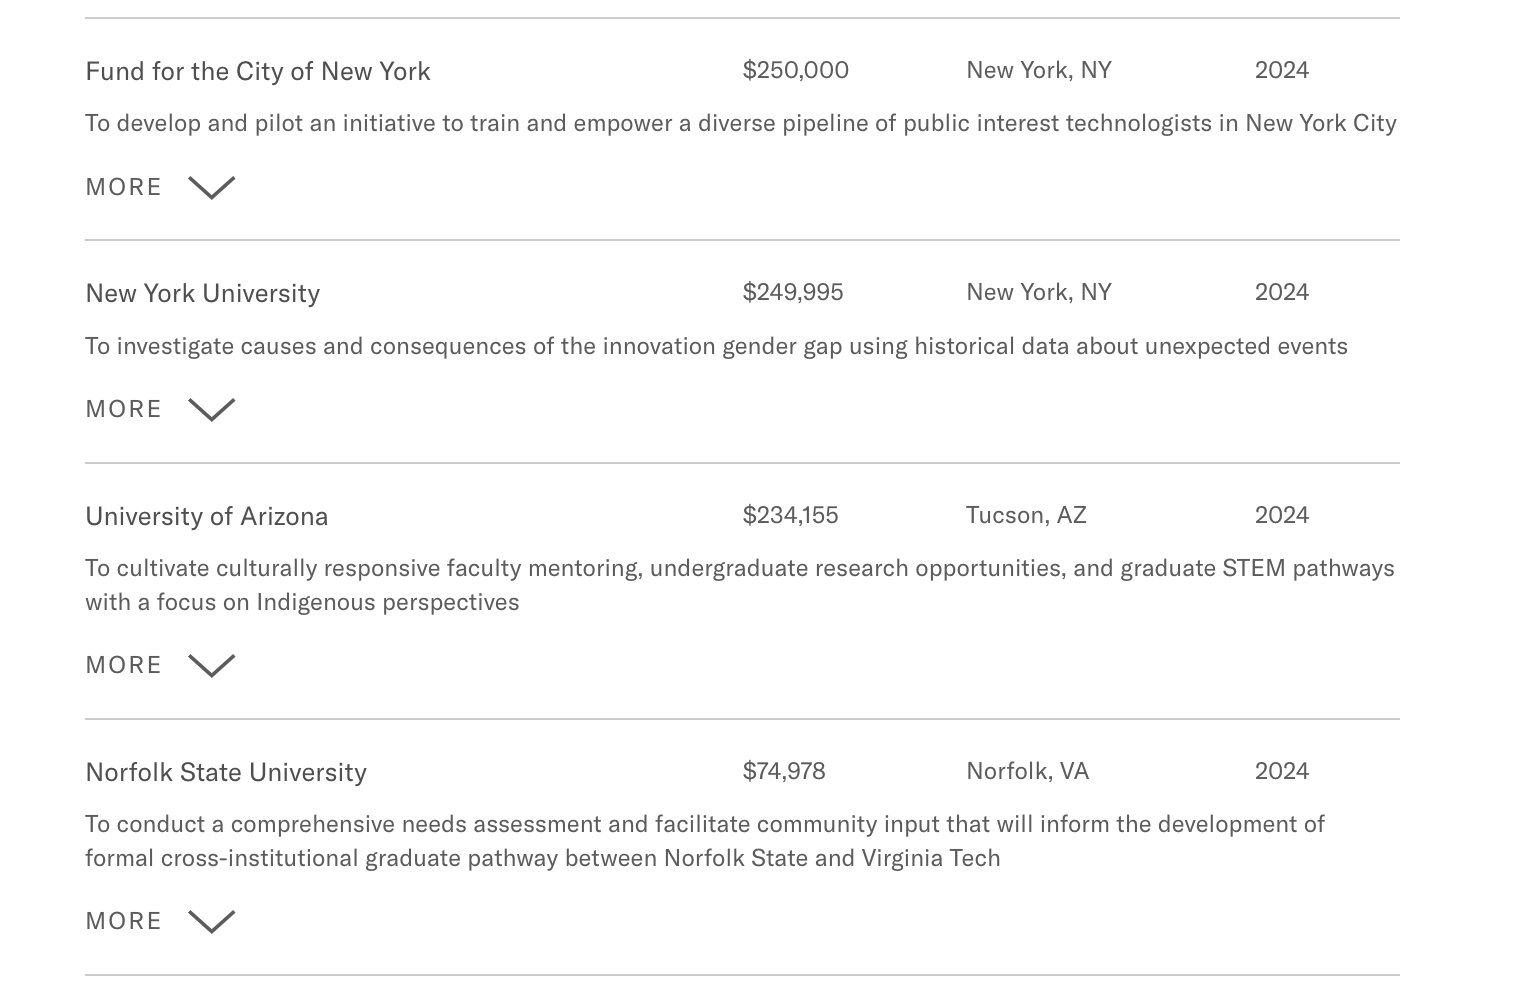Click the $74,978 grant amount
1522x982 pixels.
pos(783,771)
